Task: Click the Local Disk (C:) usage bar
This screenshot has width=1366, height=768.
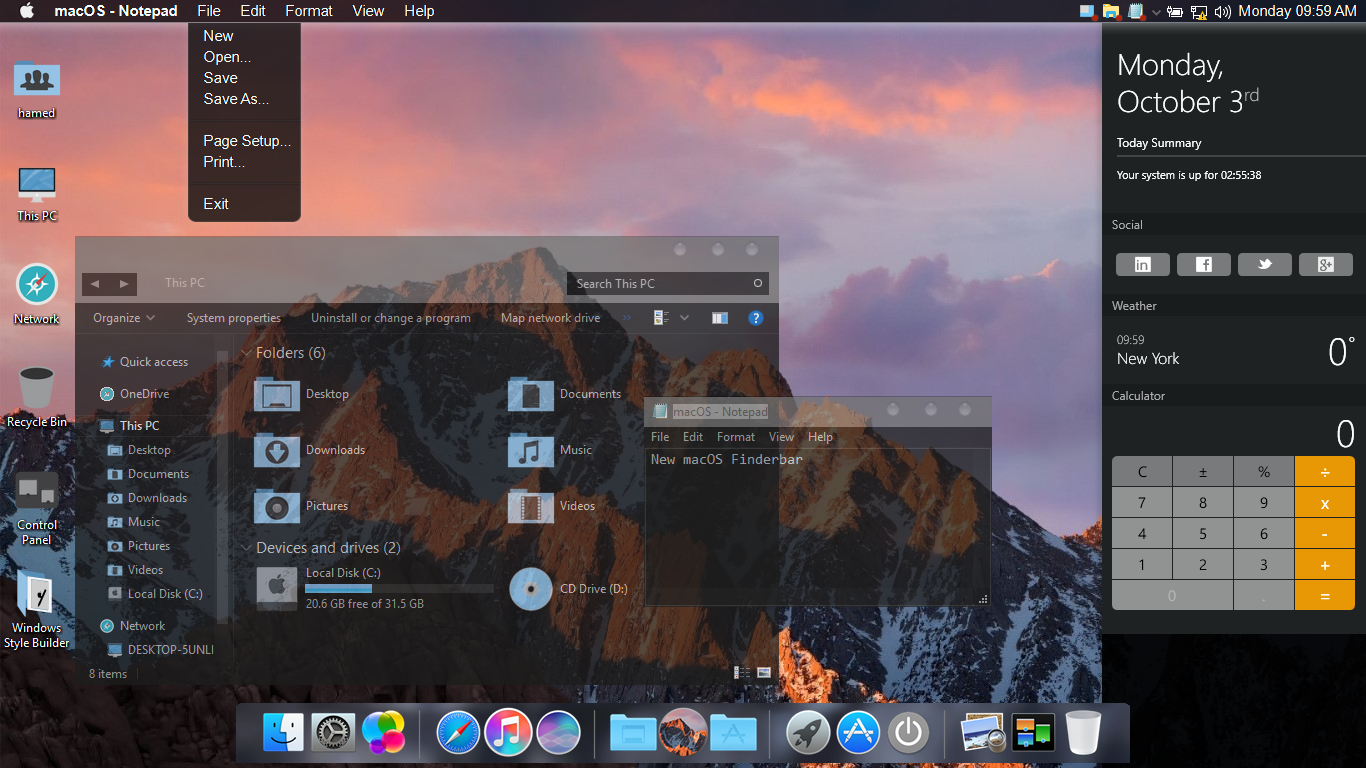Action: 399,589
